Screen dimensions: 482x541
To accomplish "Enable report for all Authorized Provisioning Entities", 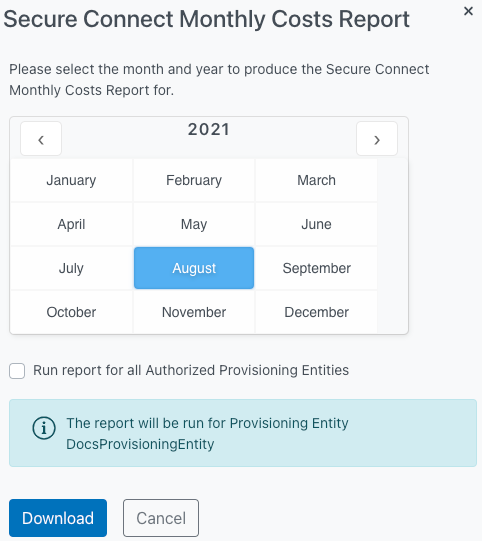I will [x=17, y=371].
